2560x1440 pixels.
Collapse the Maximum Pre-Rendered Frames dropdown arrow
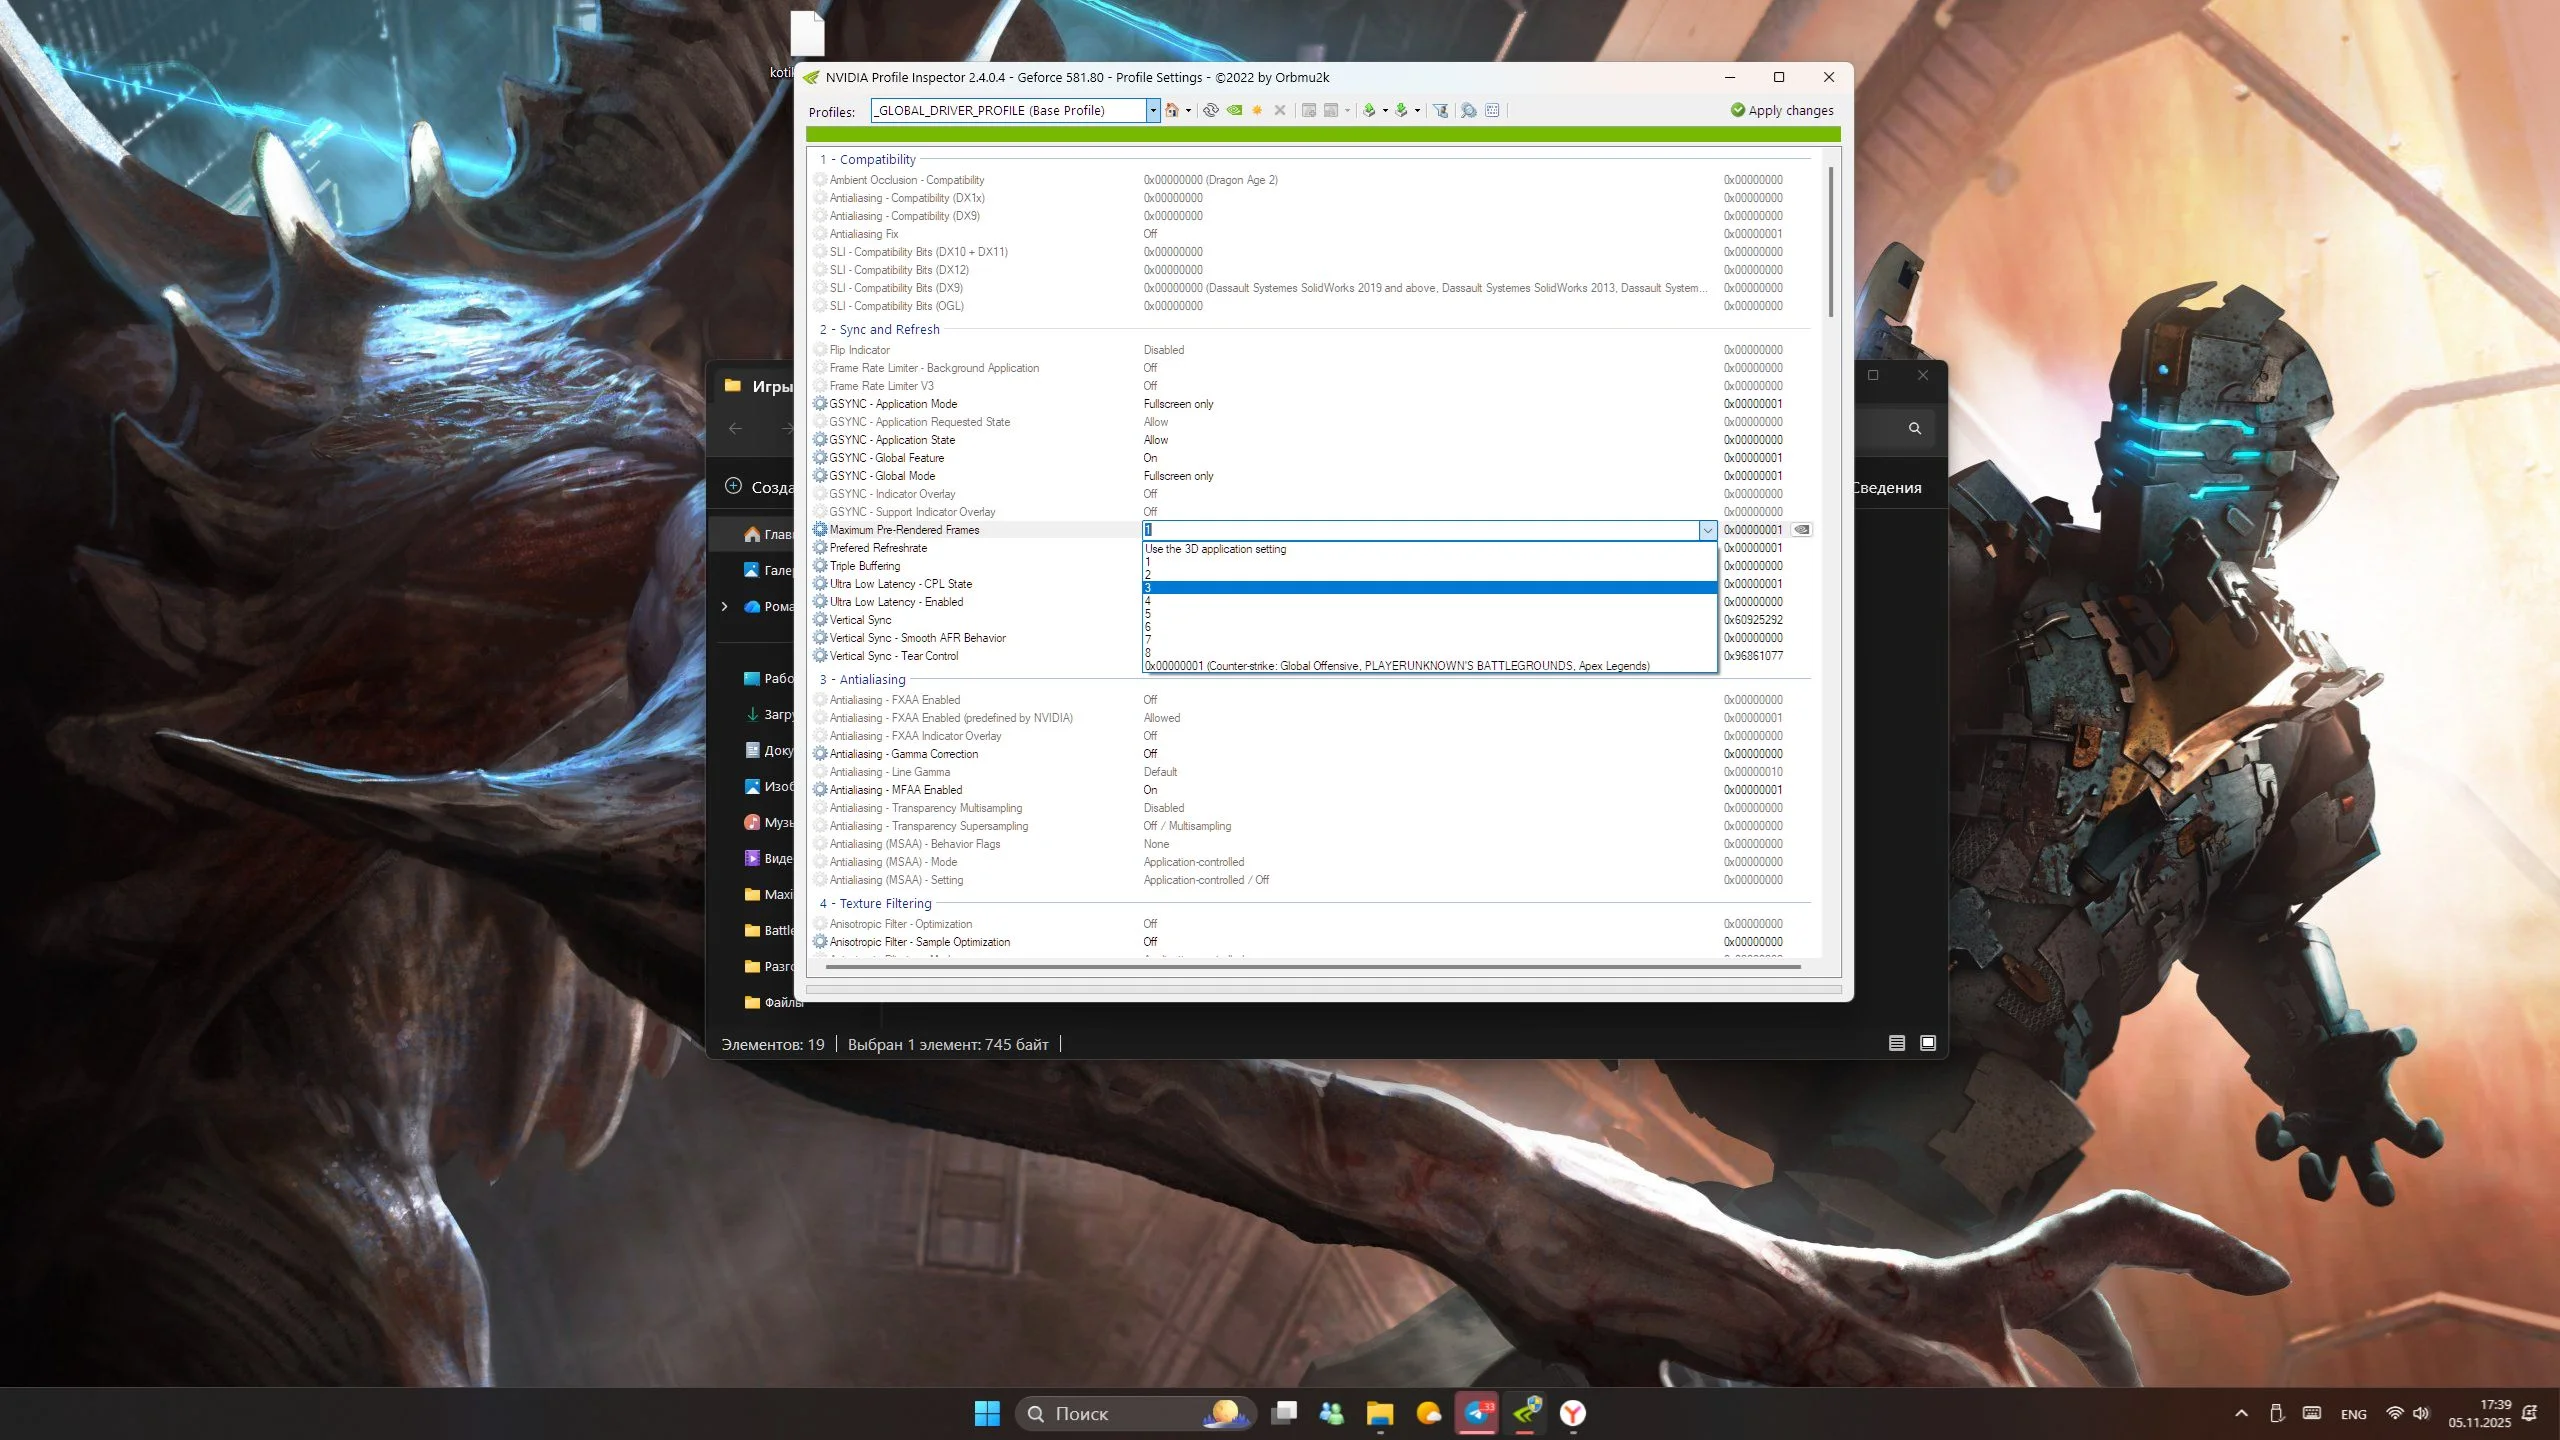coord(1707,530)
